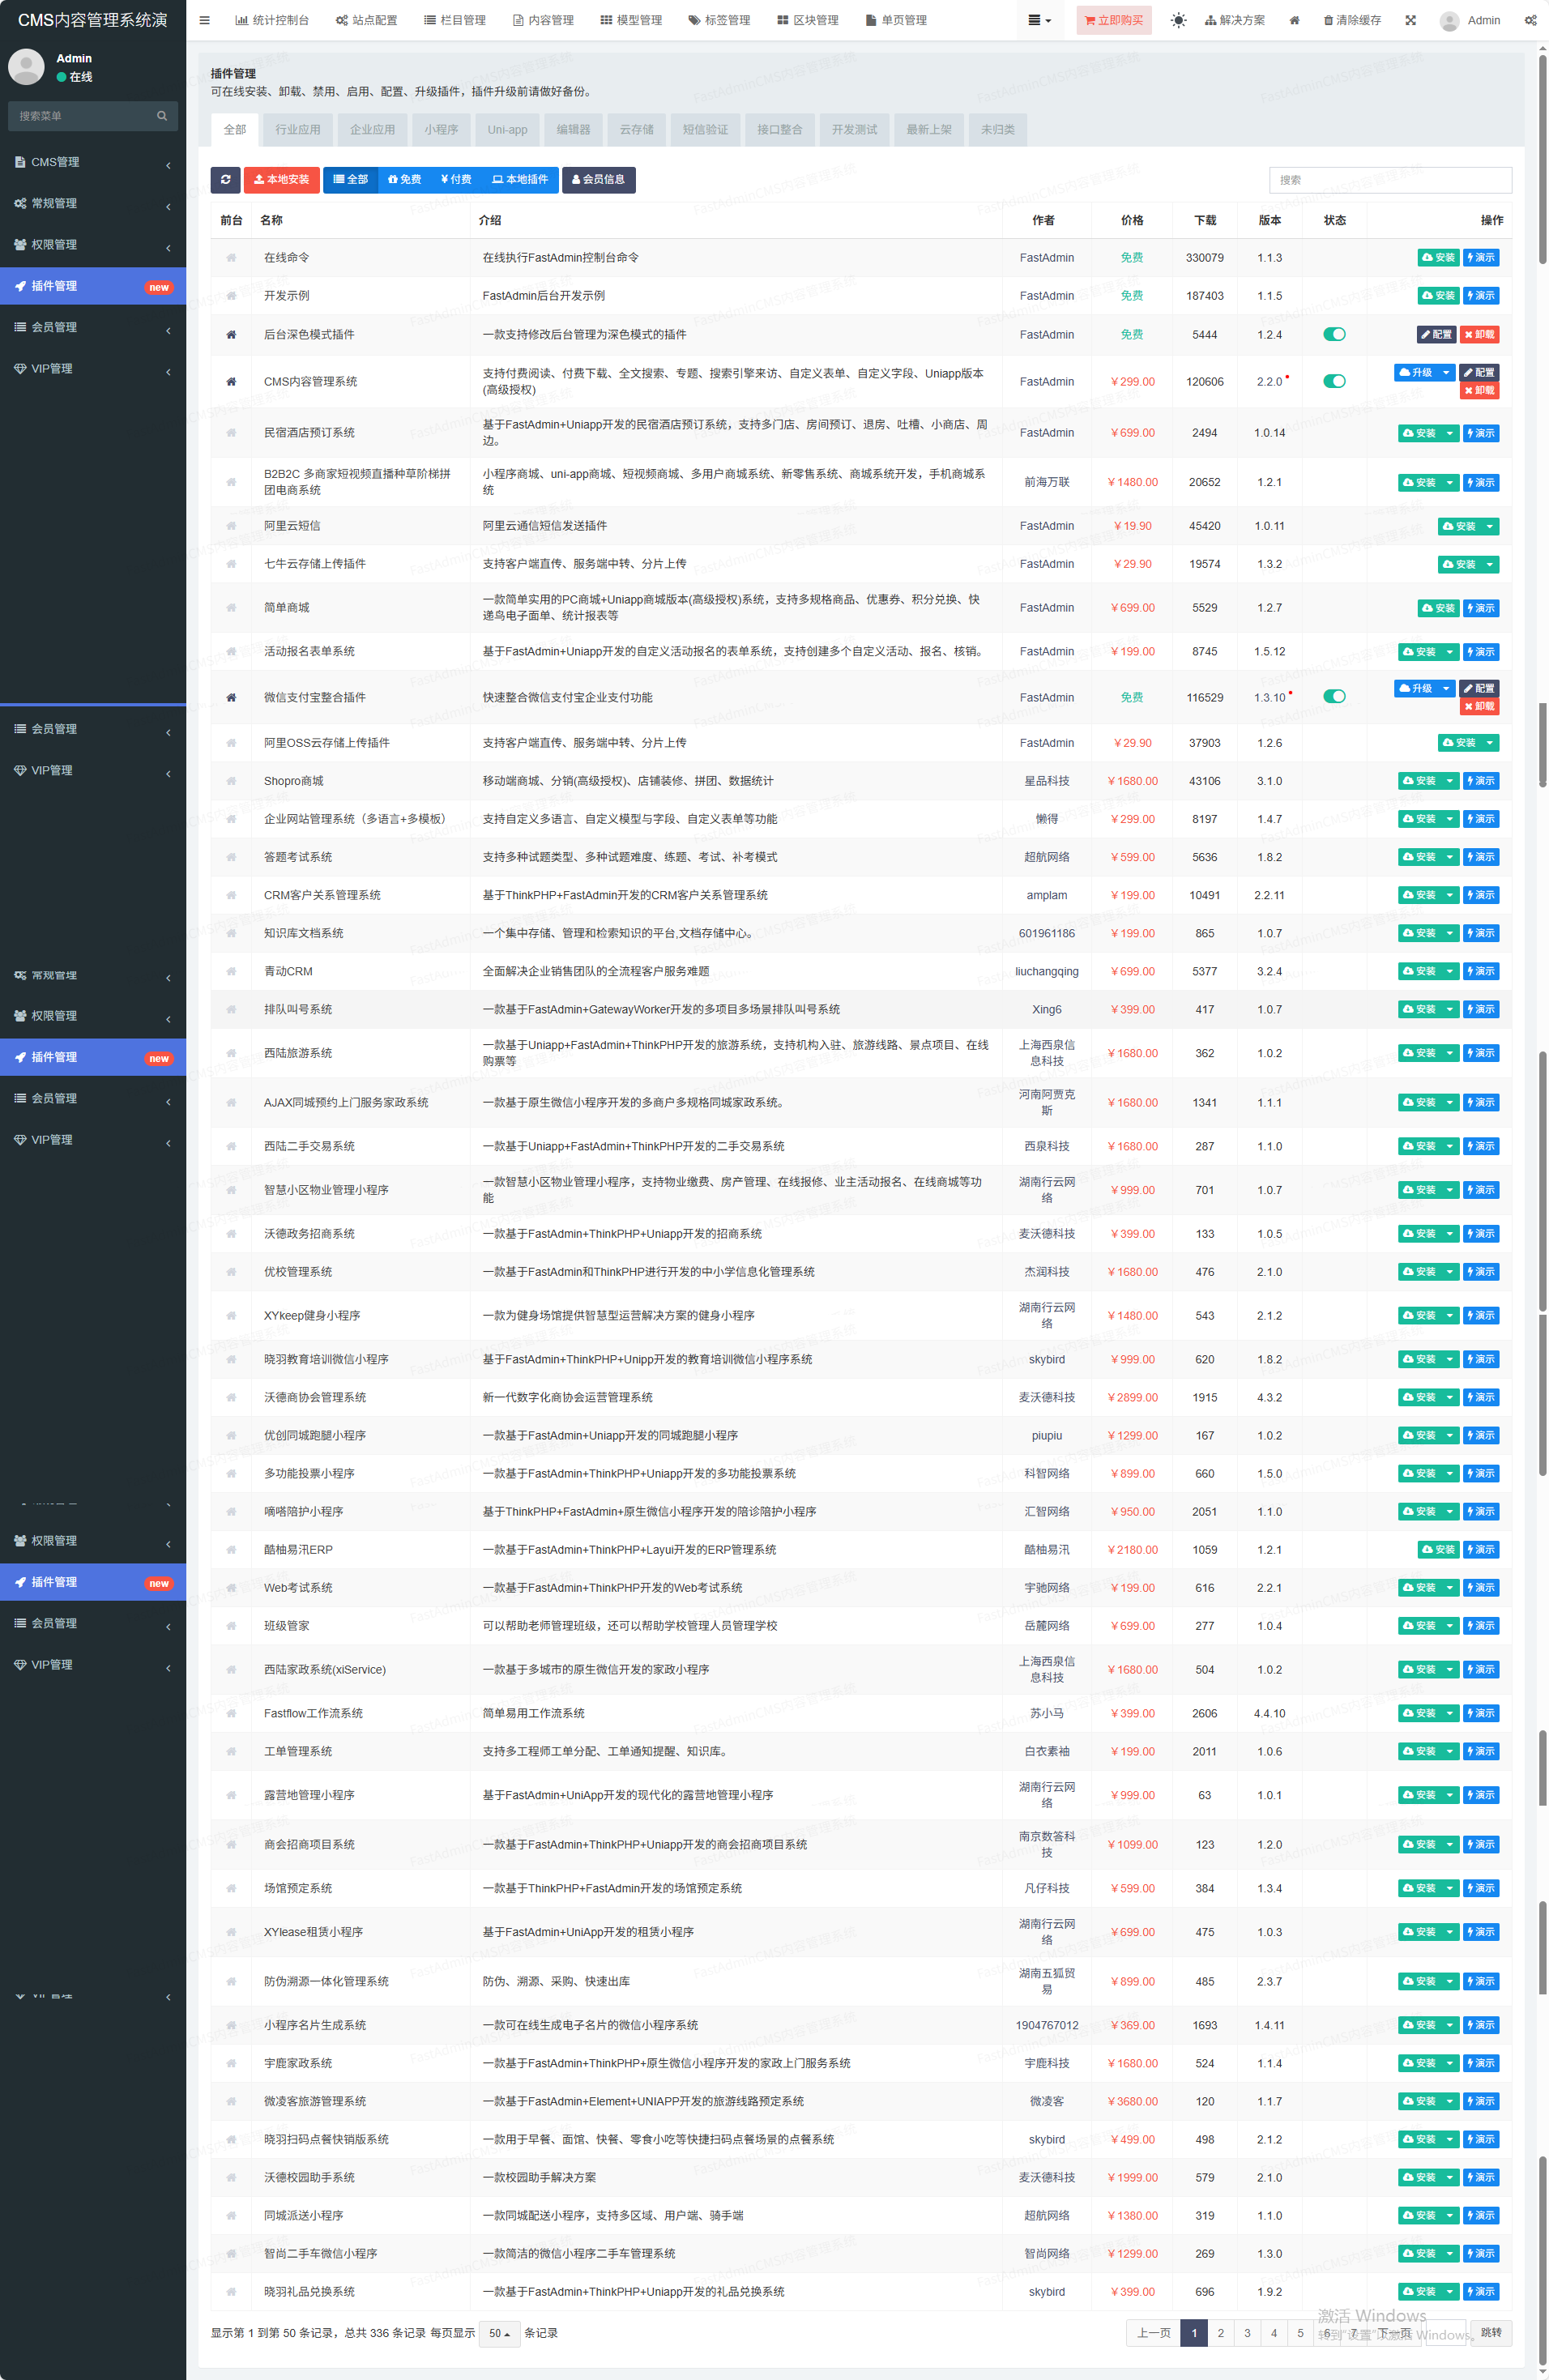The height and width of the screenshot is (2380, 1549).
Task: Click the refresh button in plugin toolbar
Action: [x=226, y=179]
